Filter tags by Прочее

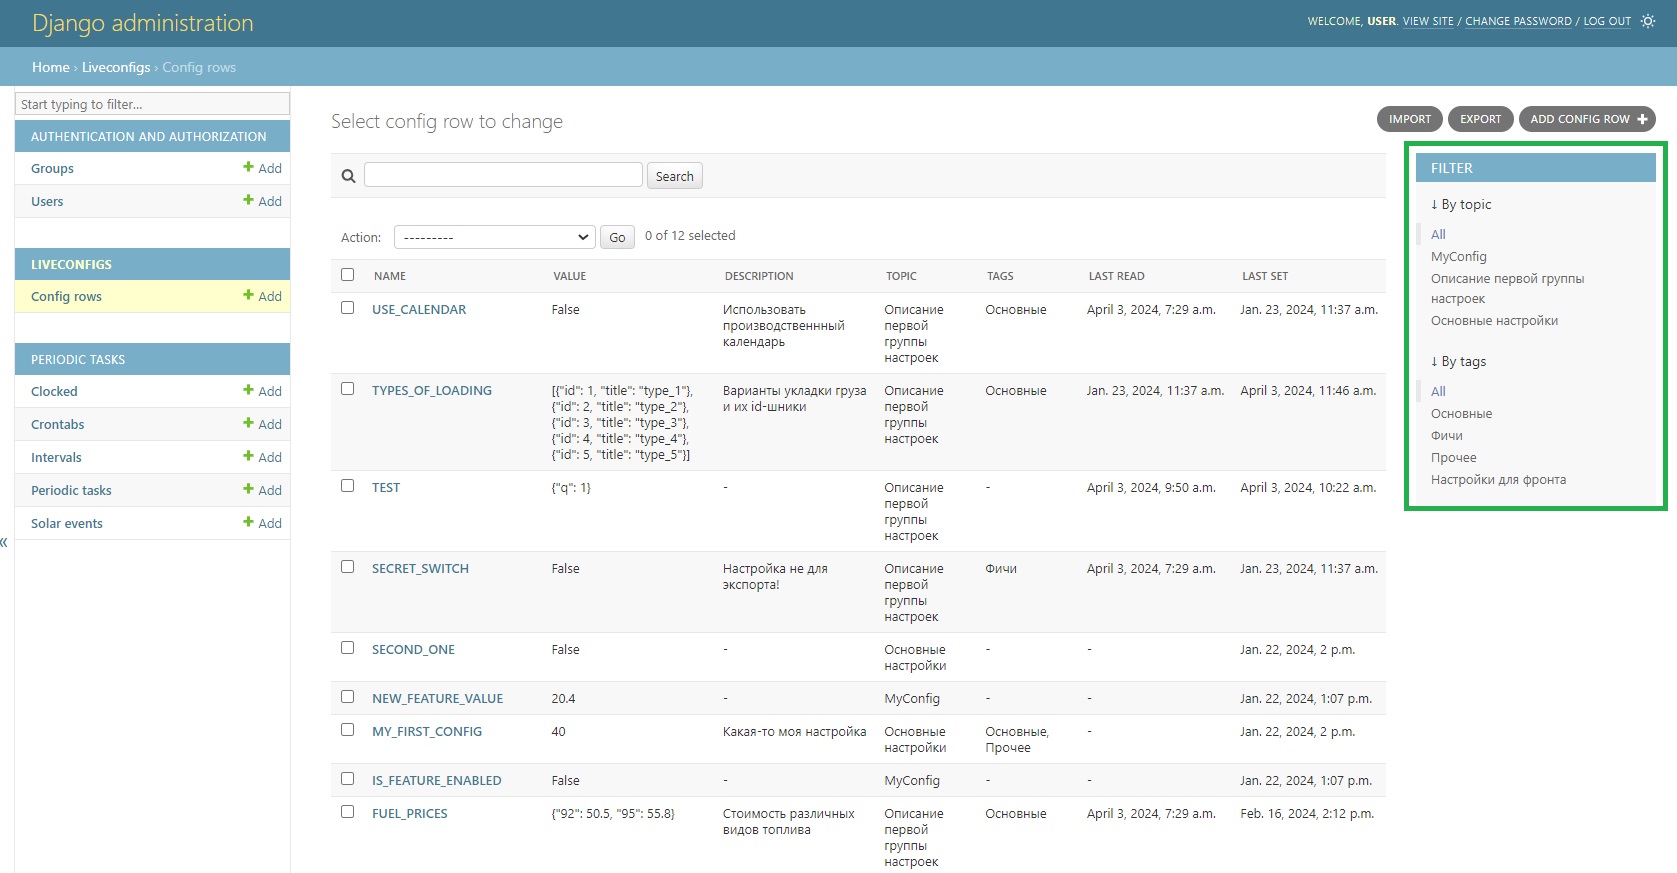(x=1454, y=457)
